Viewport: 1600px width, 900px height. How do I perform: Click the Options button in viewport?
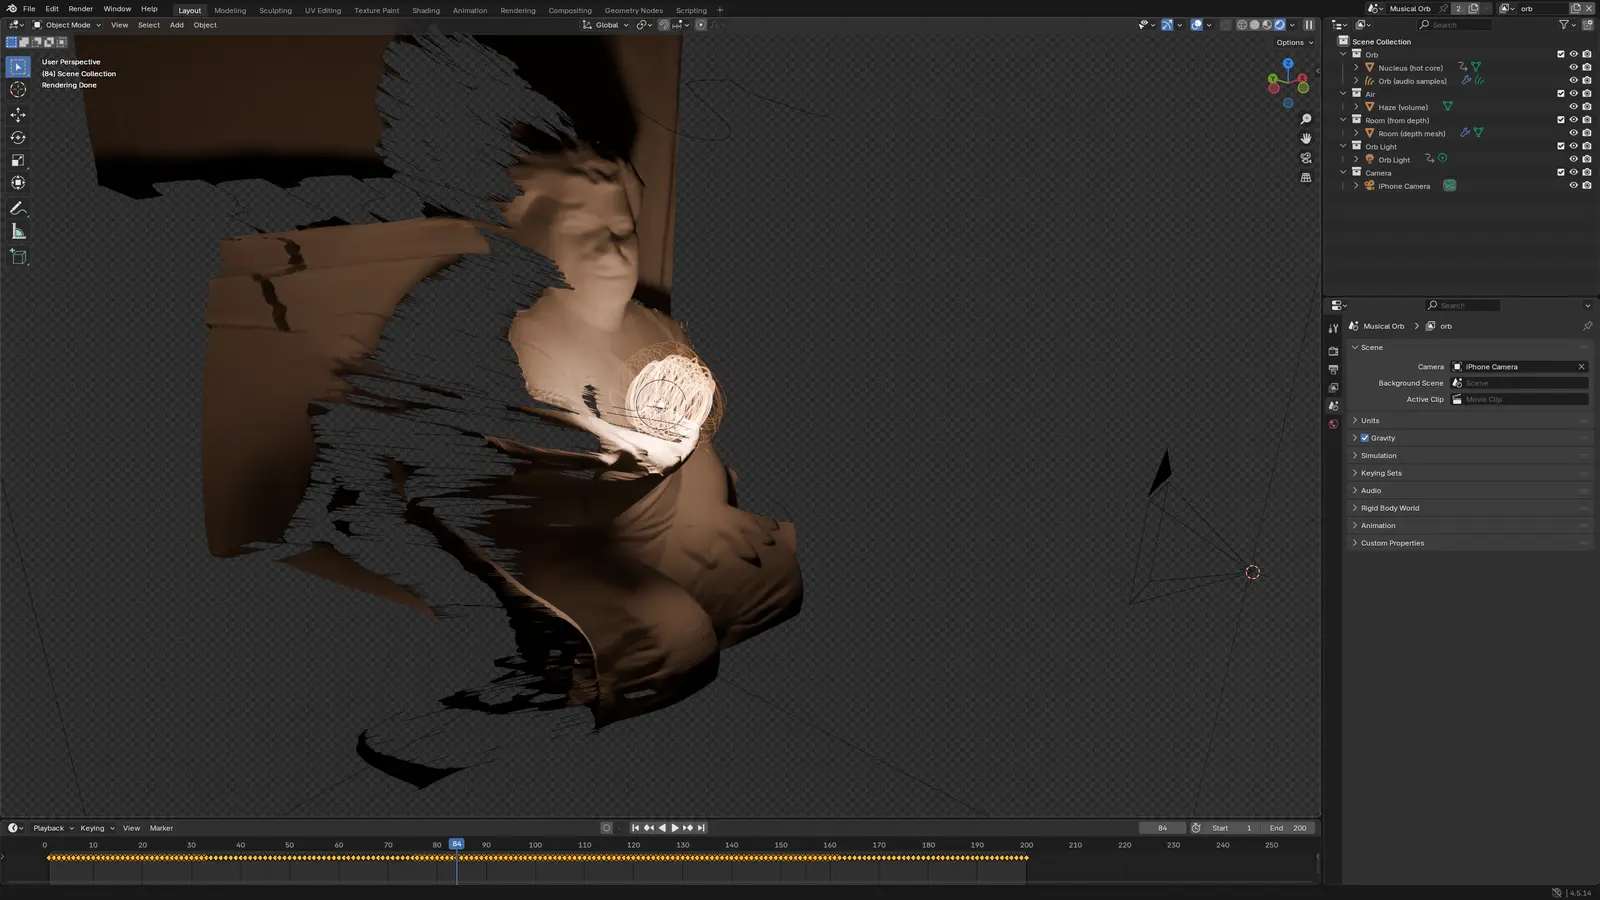pyautogui.click(x=1294, y=43)
